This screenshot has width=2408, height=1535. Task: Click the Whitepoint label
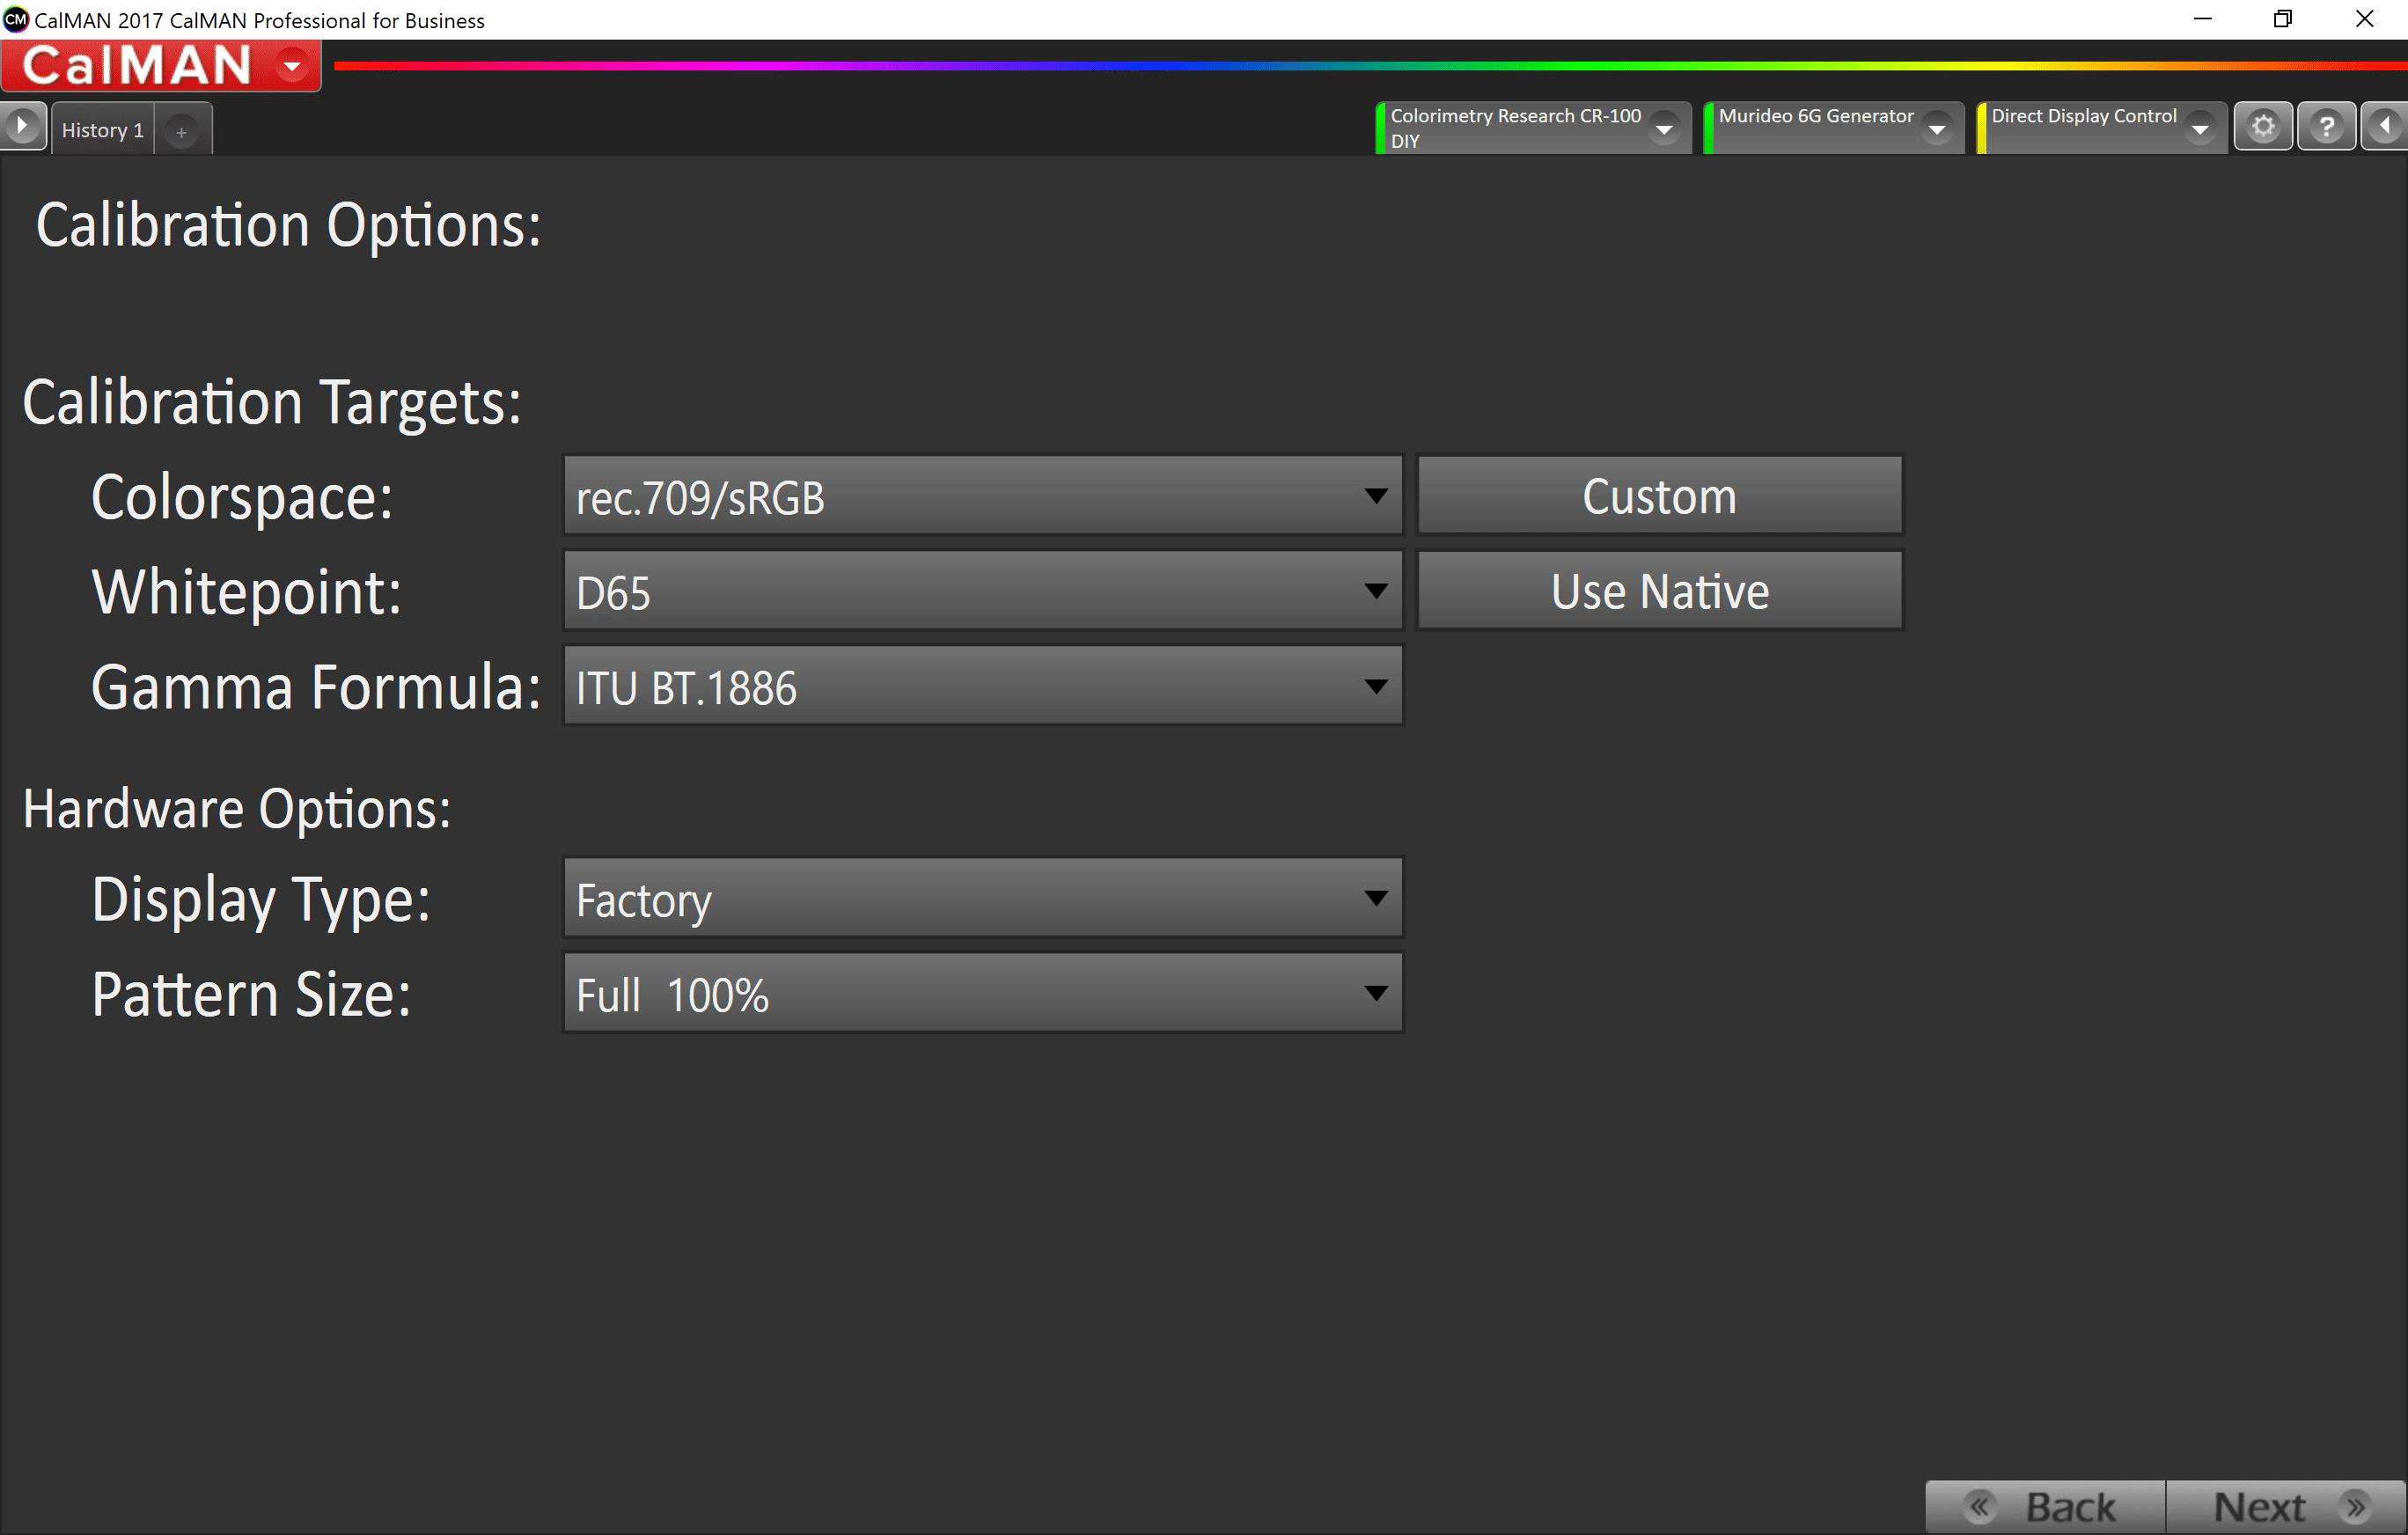pos(246,592)
